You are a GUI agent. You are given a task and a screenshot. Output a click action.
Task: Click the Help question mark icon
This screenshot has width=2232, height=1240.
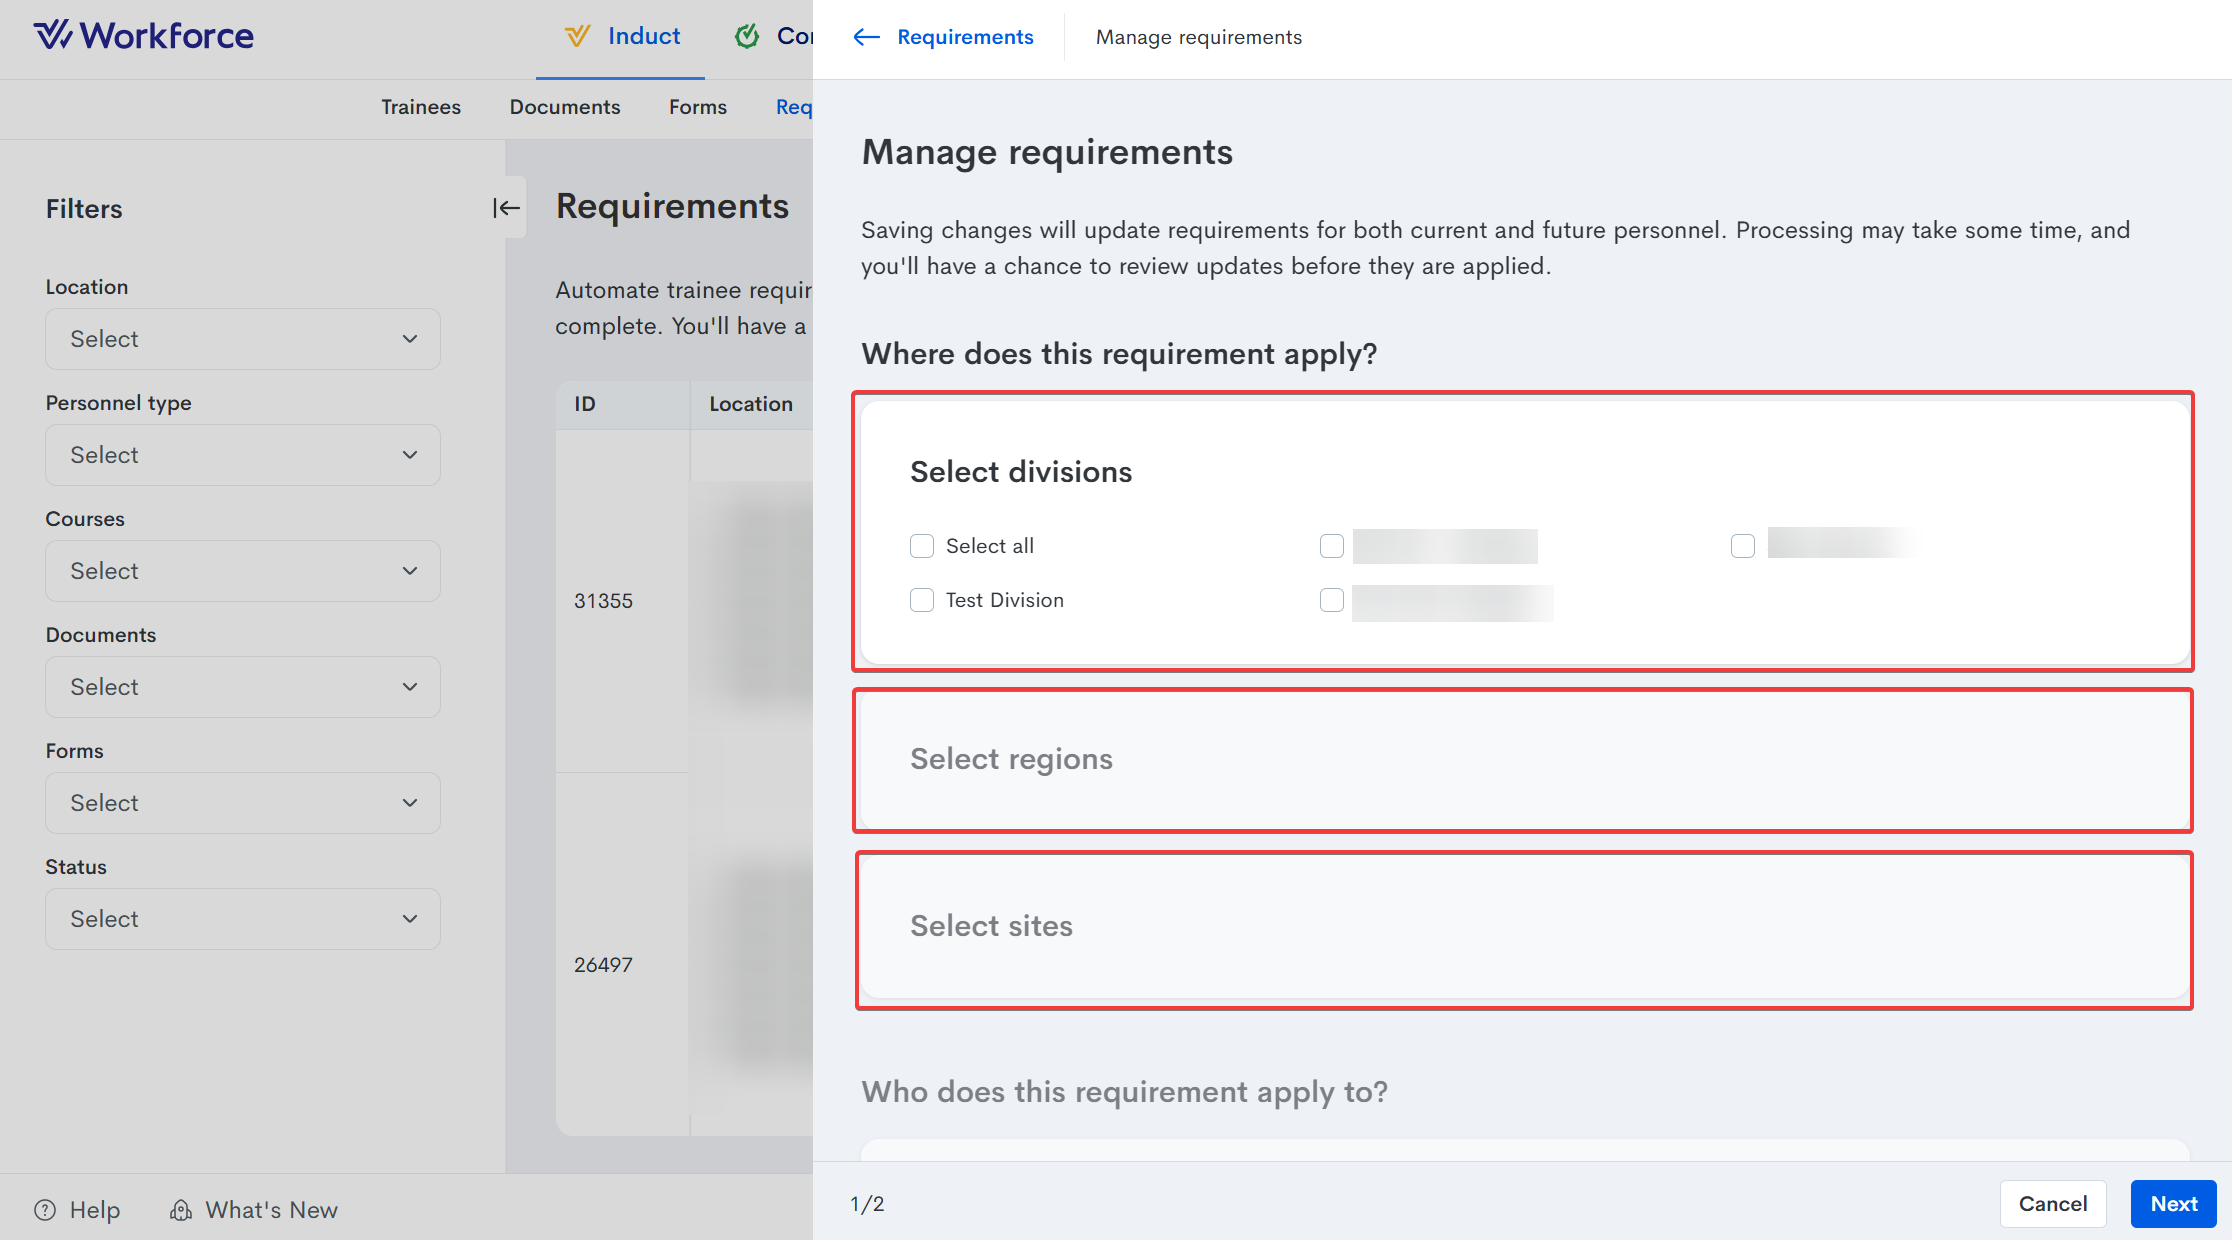pos(45,1210)
